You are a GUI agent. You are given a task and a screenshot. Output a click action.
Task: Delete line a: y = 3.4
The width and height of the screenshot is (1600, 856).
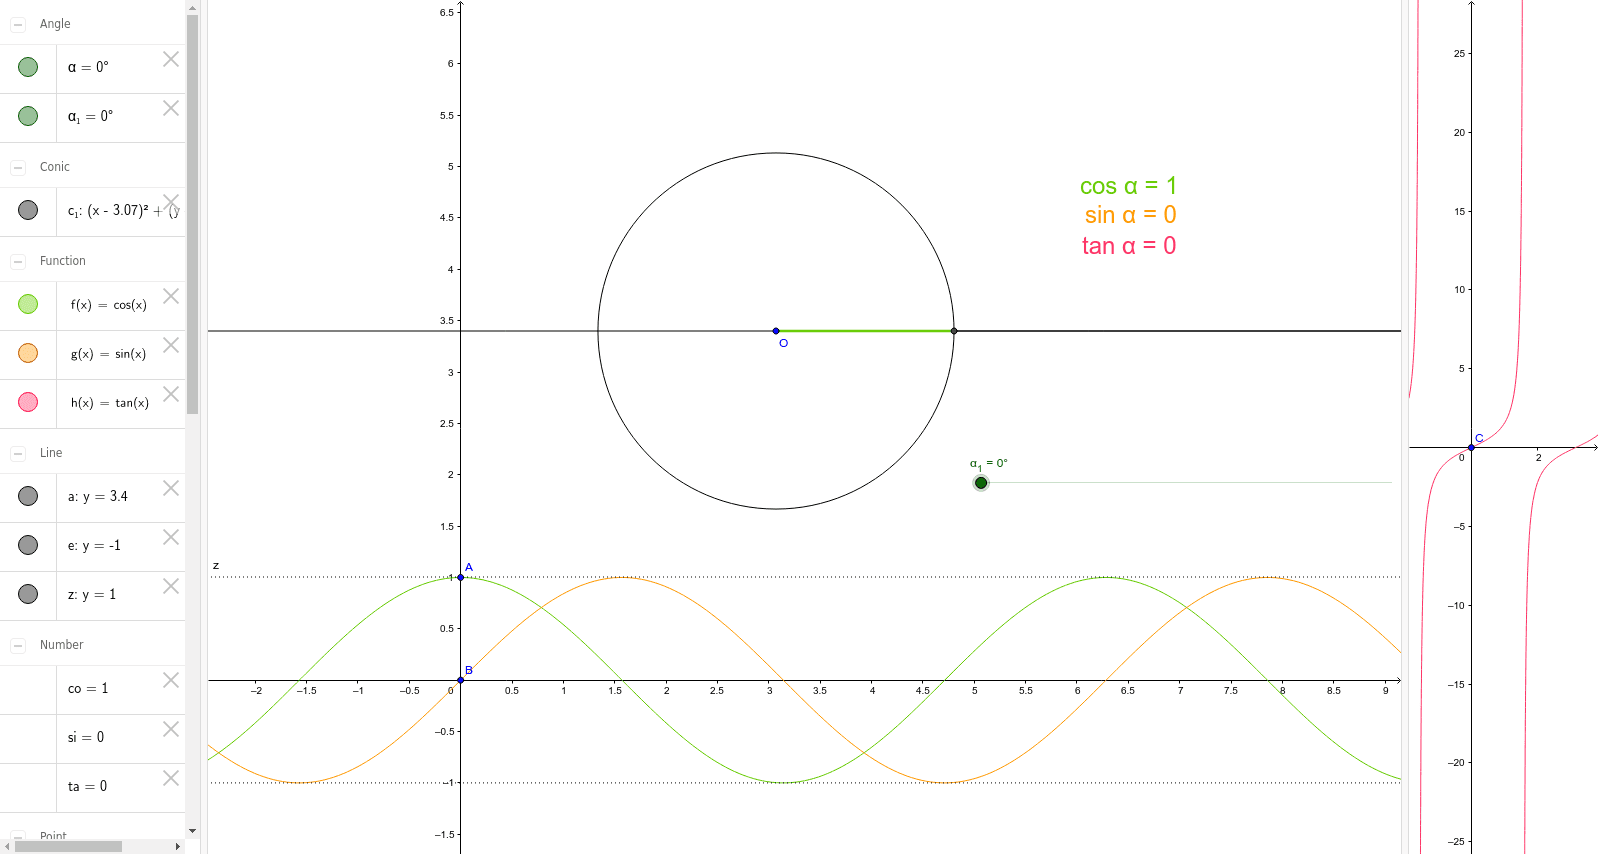point(171,488)
